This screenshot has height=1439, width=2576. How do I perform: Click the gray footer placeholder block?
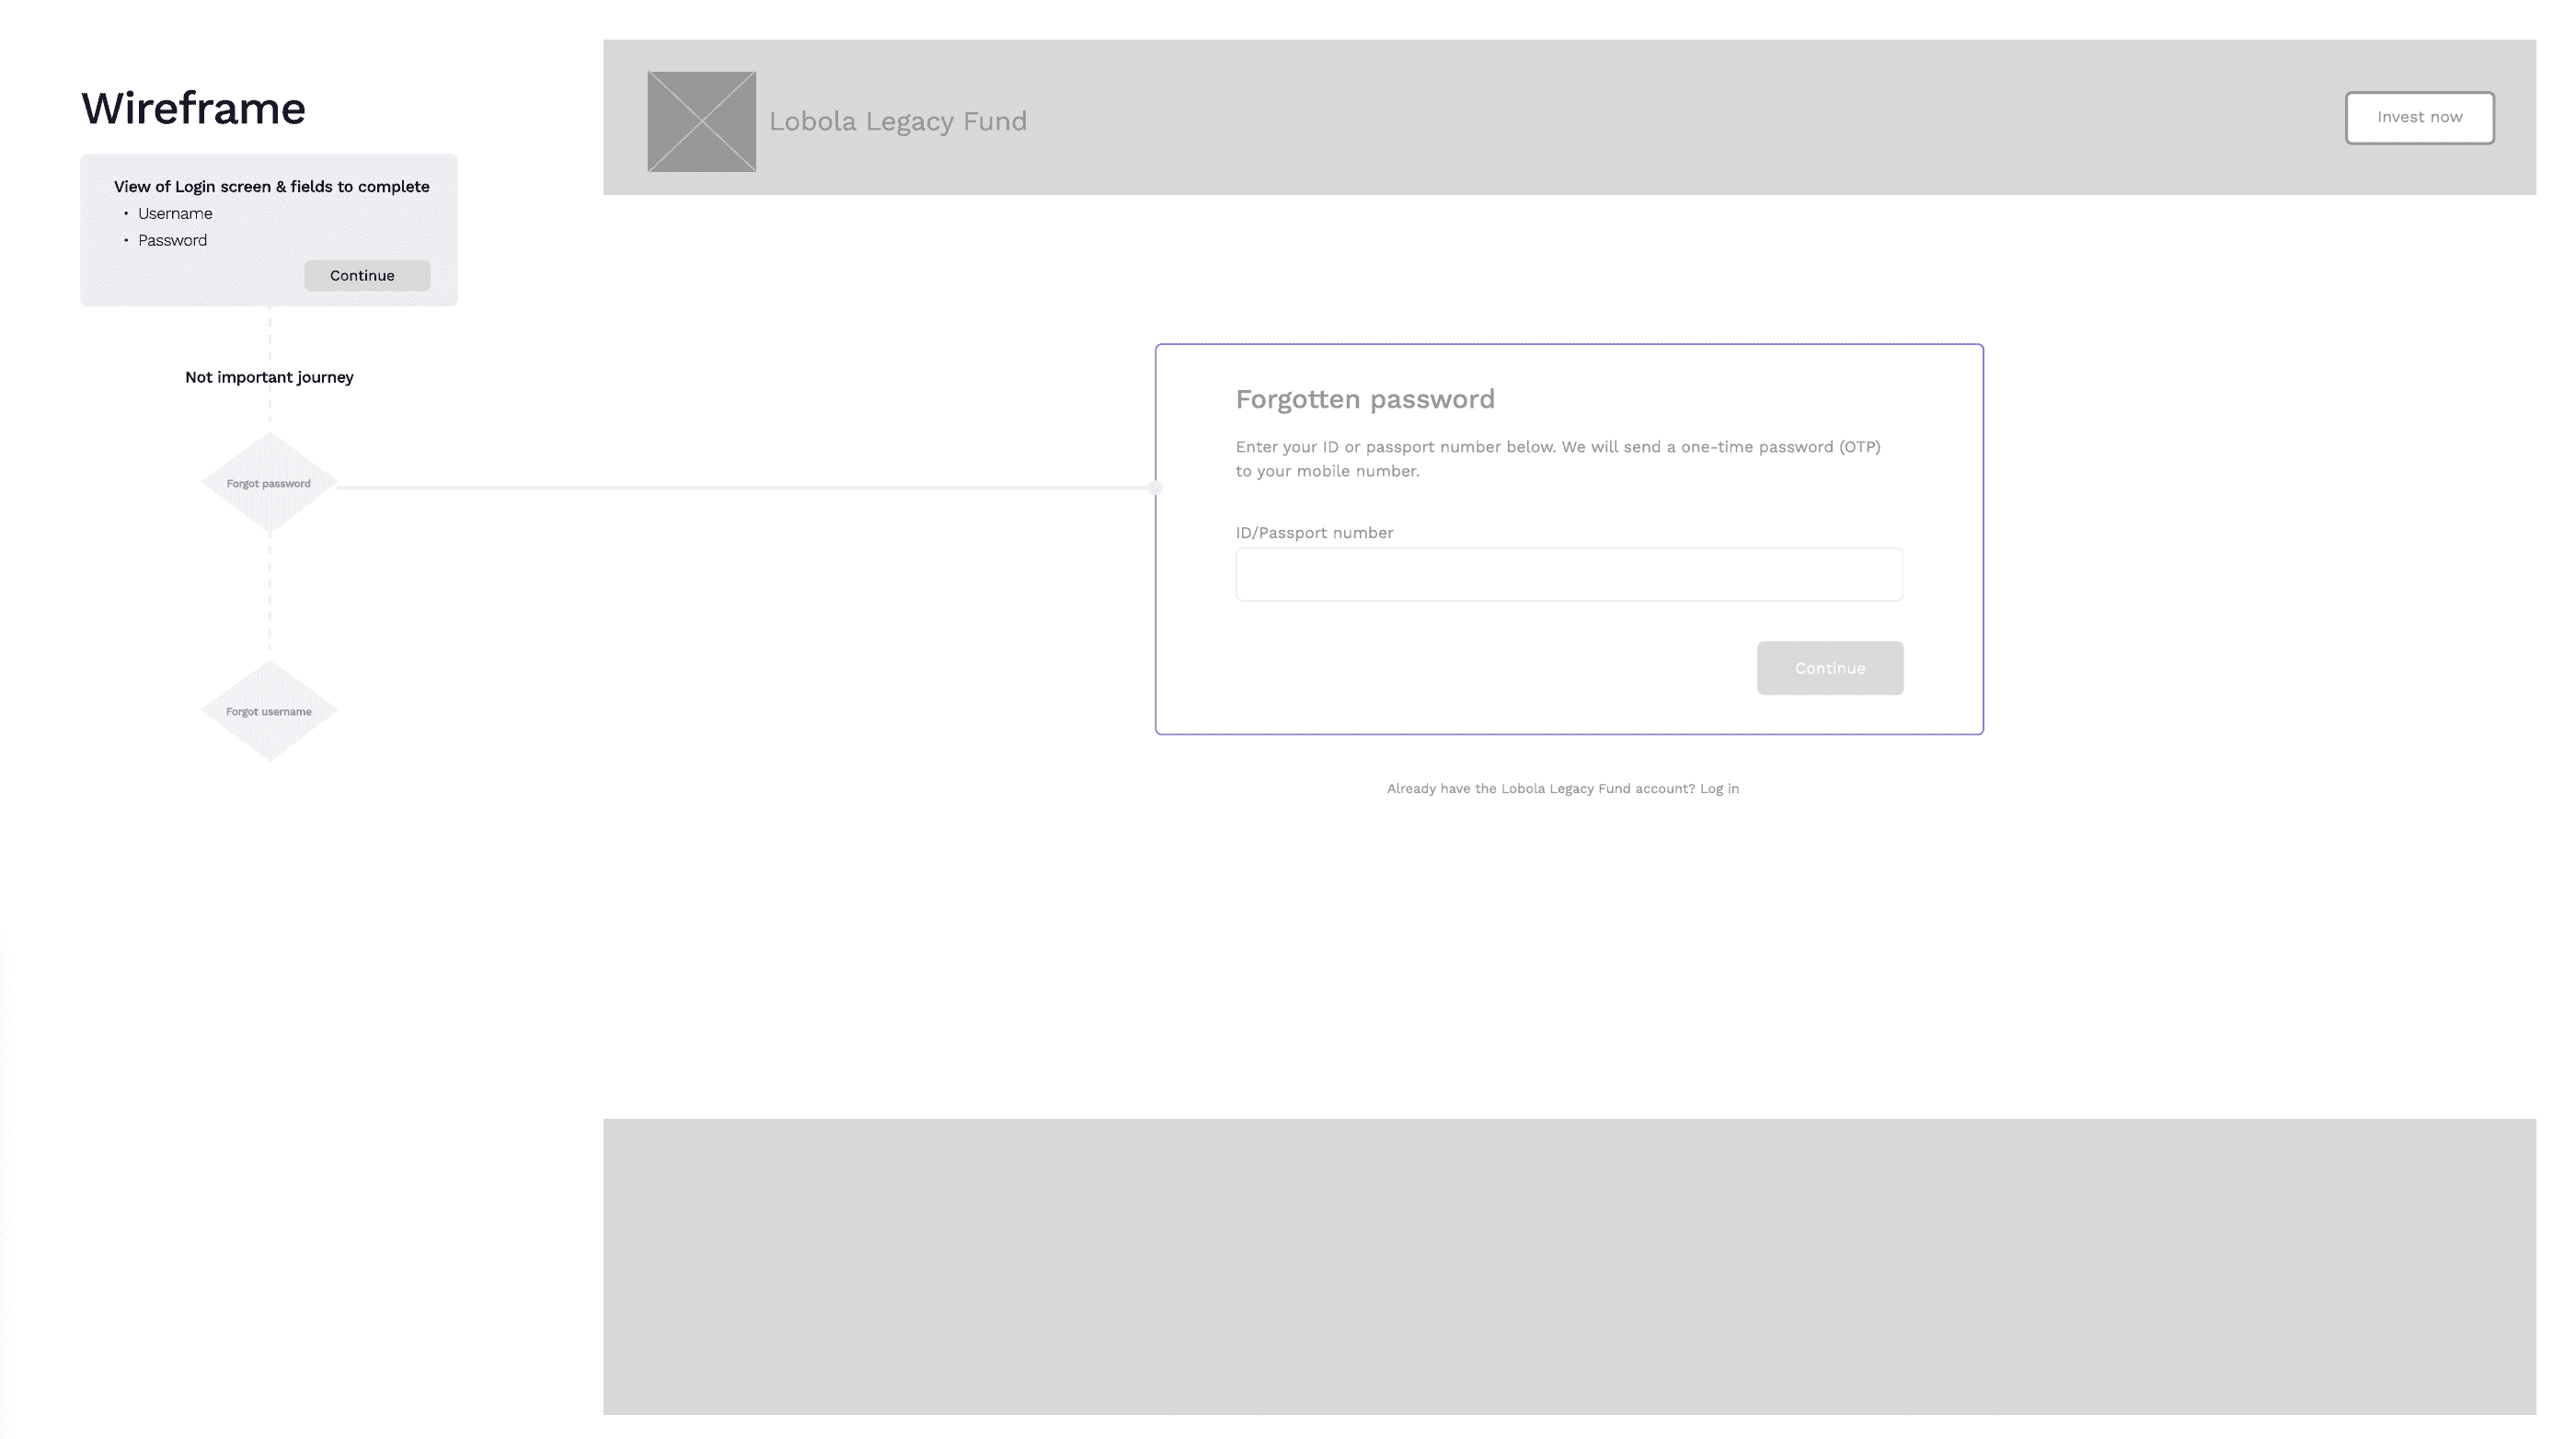coord(1568,1266)
